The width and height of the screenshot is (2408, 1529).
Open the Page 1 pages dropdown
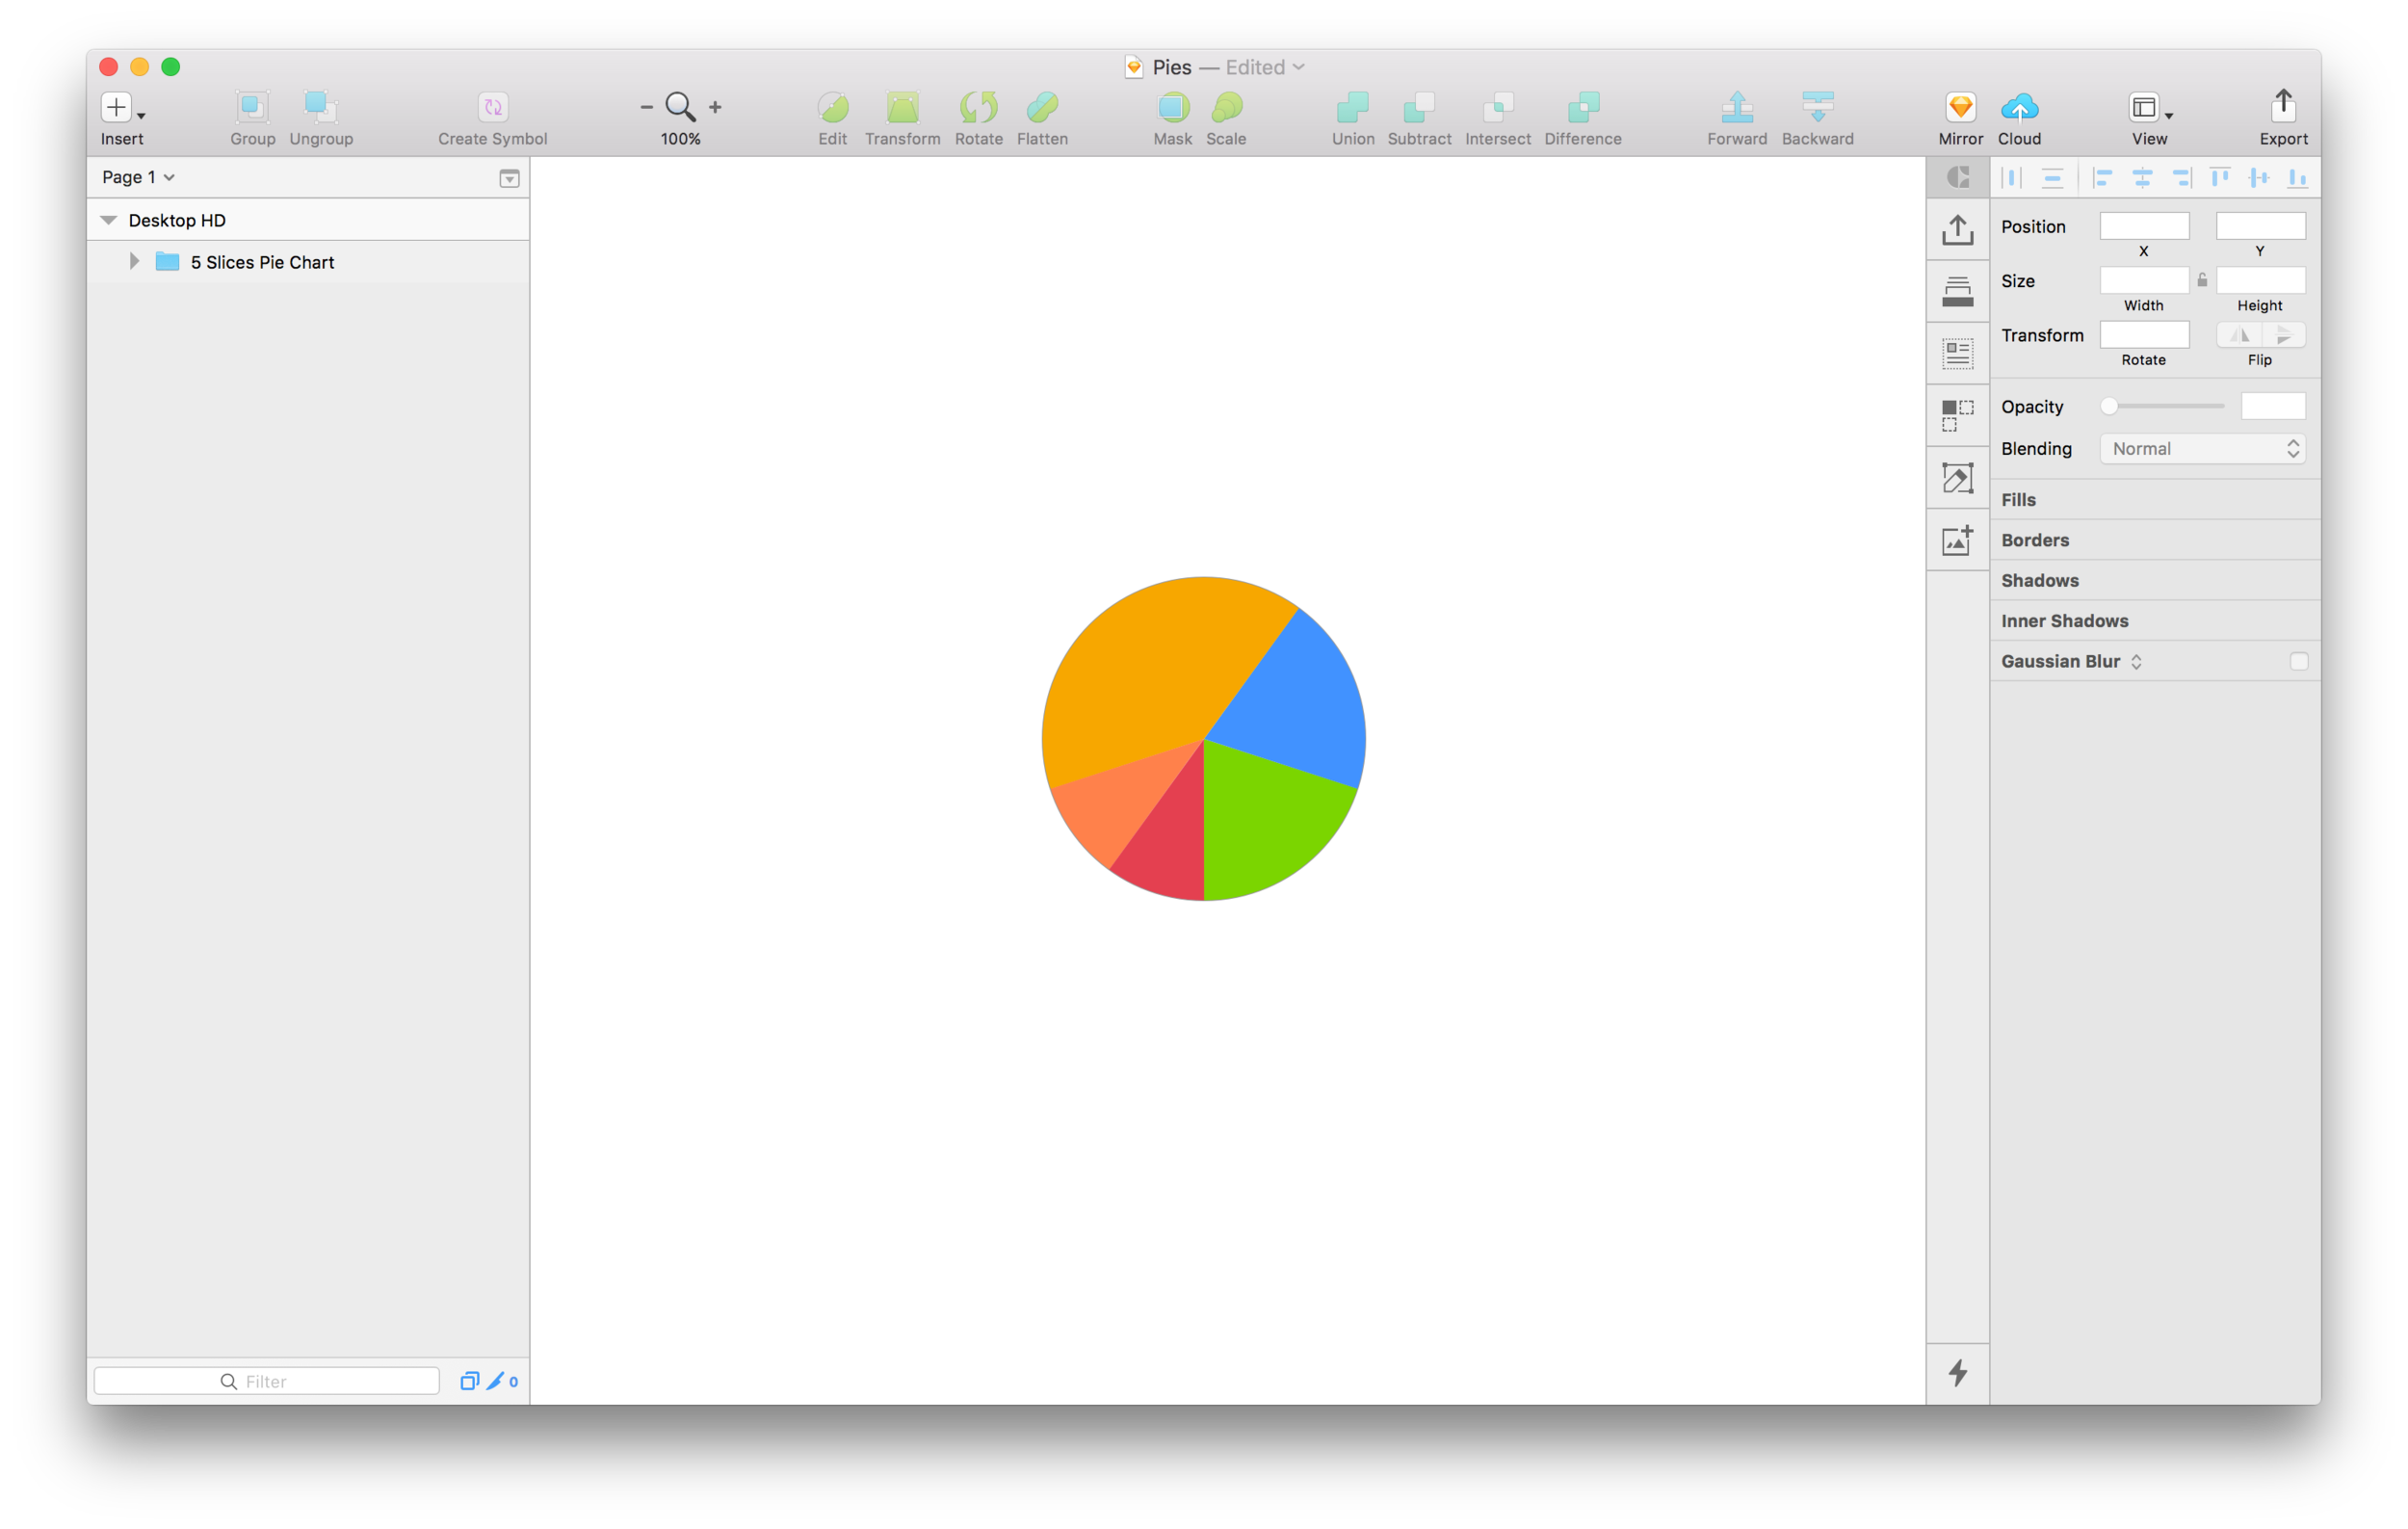pyautogui.click(x=138, y=177)
